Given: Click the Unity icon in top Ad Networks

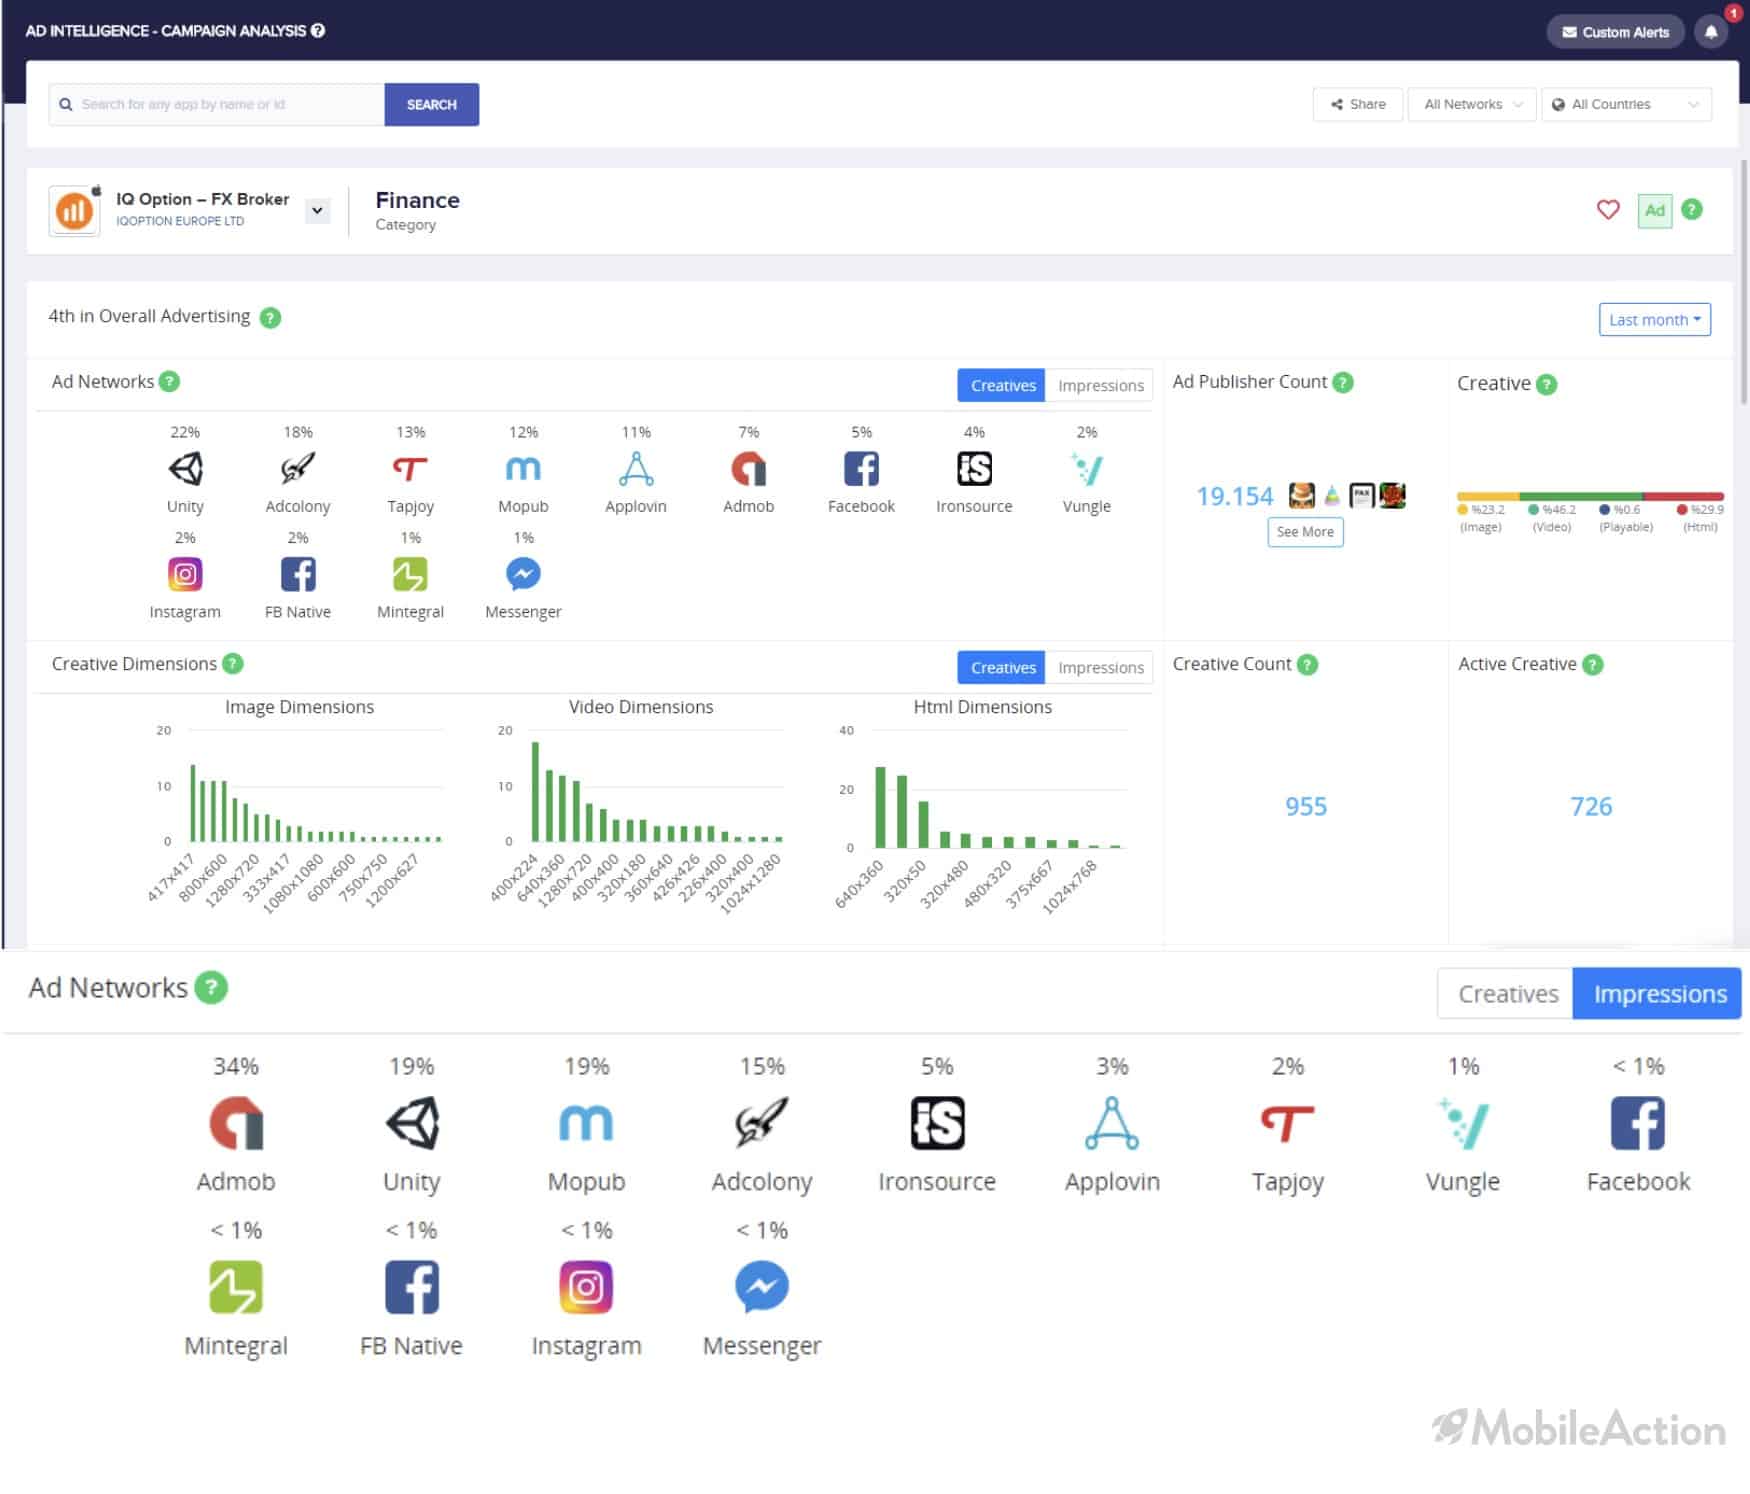Looking at the screenshot, I should [185, 468].
